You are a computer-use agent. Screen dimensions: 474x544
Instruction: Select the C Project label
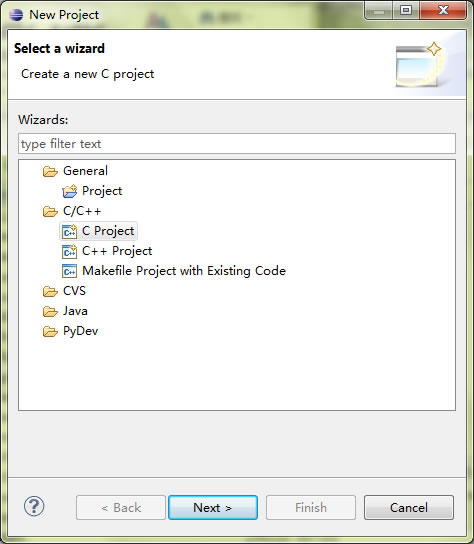108,231
